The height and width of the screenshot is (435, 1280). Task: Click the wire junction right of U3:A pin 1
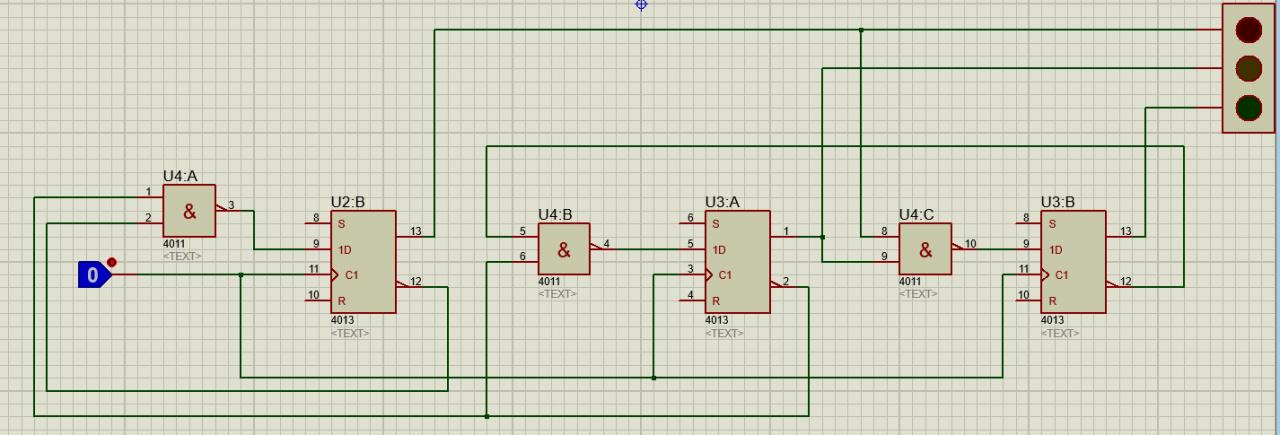[822, 237]
